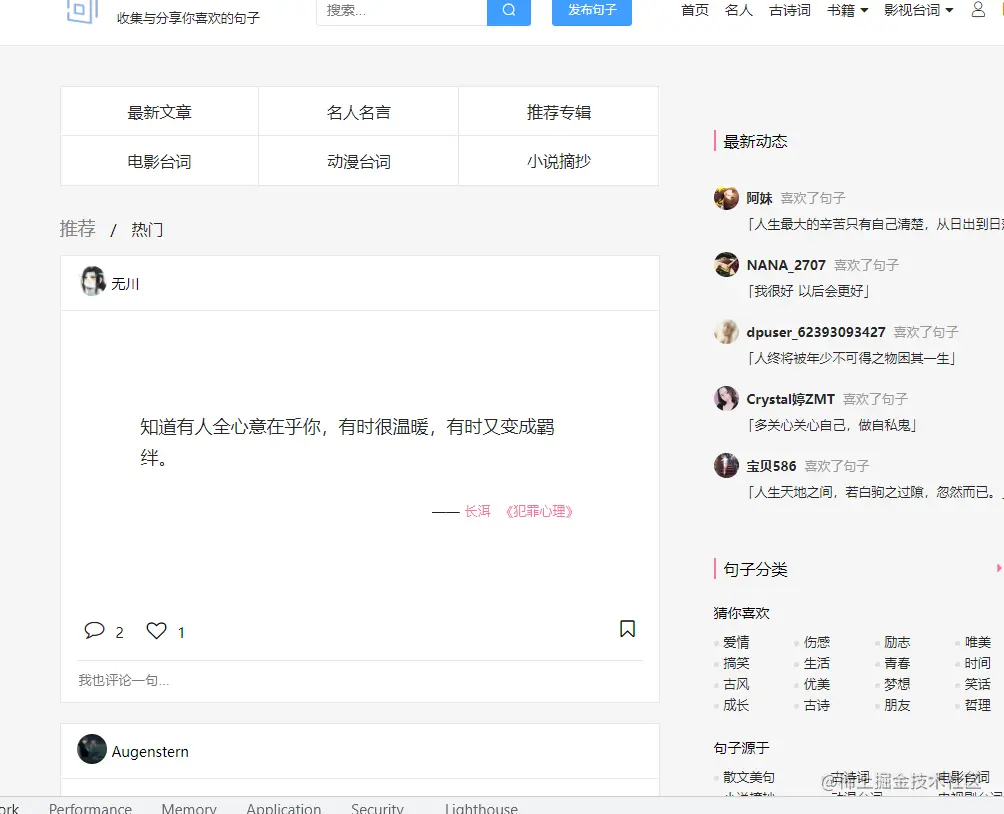Viewport: 1004px width, 814px height.
Task: Select the 哲理 category
Action: [978, 706]
